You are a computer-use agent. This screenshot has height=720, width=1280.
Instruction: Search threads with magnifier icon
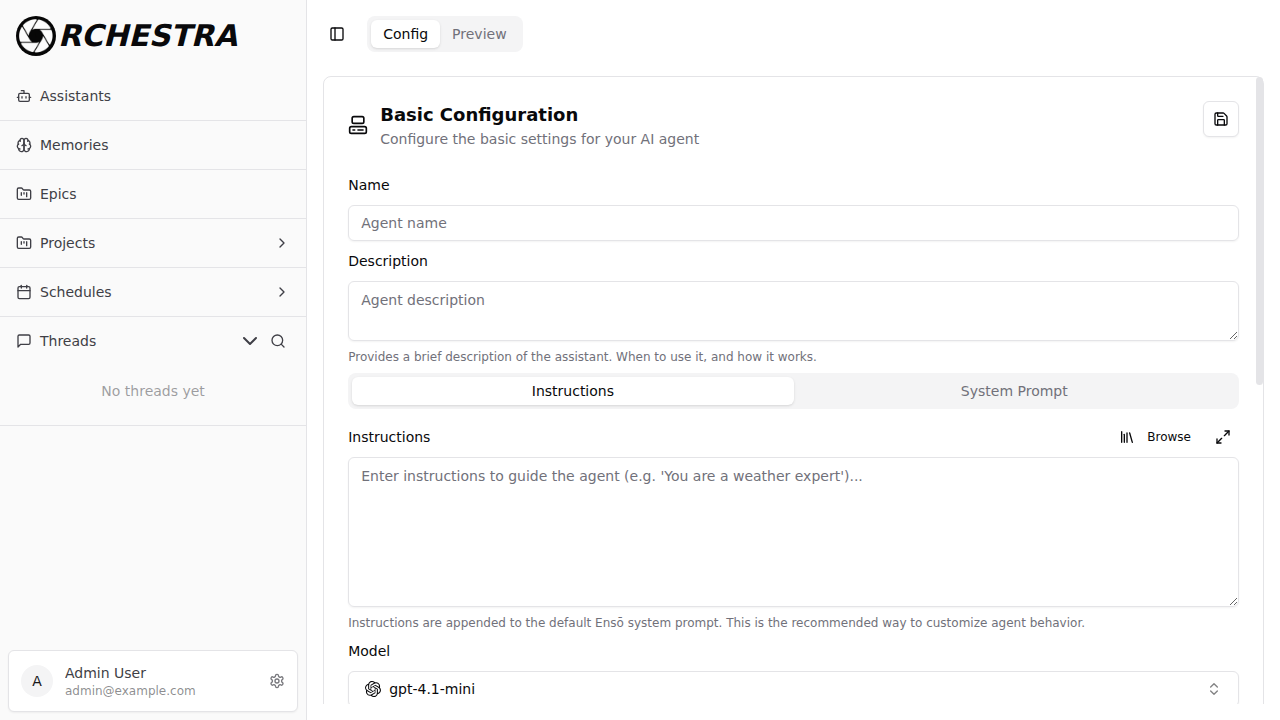coord(278,341)
